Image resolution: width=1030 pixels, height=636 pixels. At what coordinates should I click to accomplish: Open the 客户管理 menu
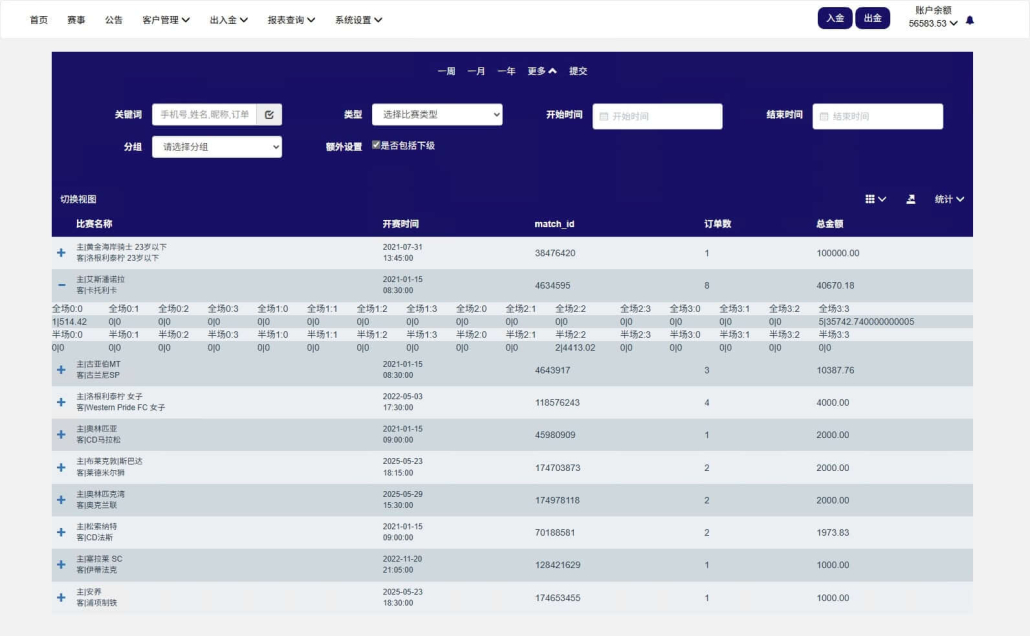(166, 20)
